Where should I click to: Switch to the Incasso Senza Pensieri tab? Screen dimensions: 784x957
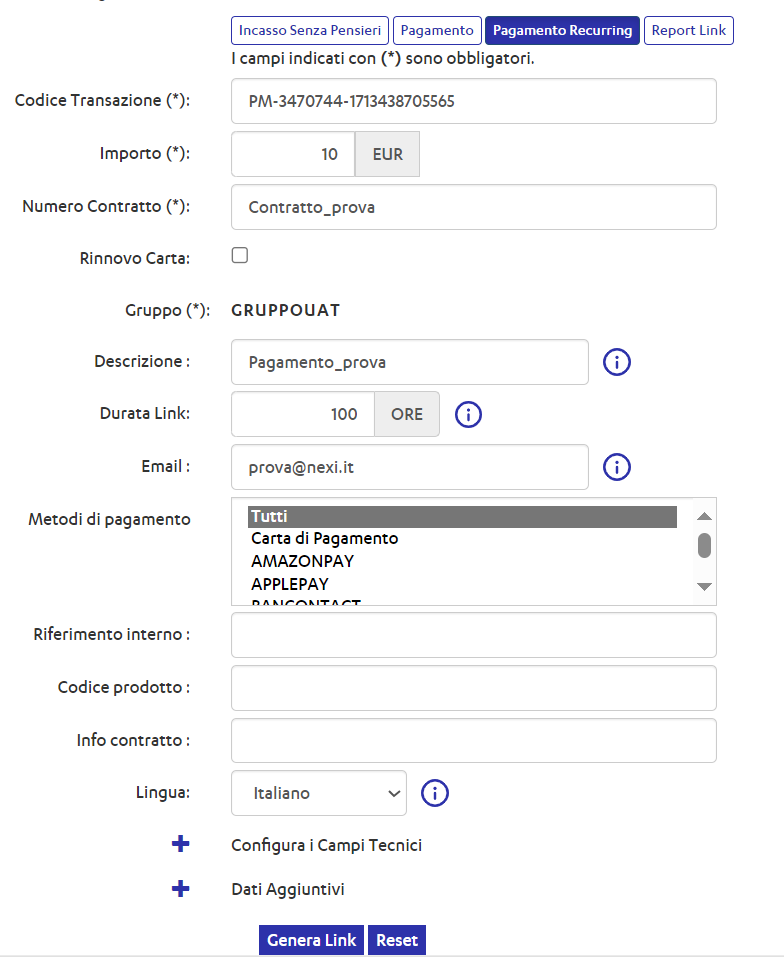(x=310, y=31)
